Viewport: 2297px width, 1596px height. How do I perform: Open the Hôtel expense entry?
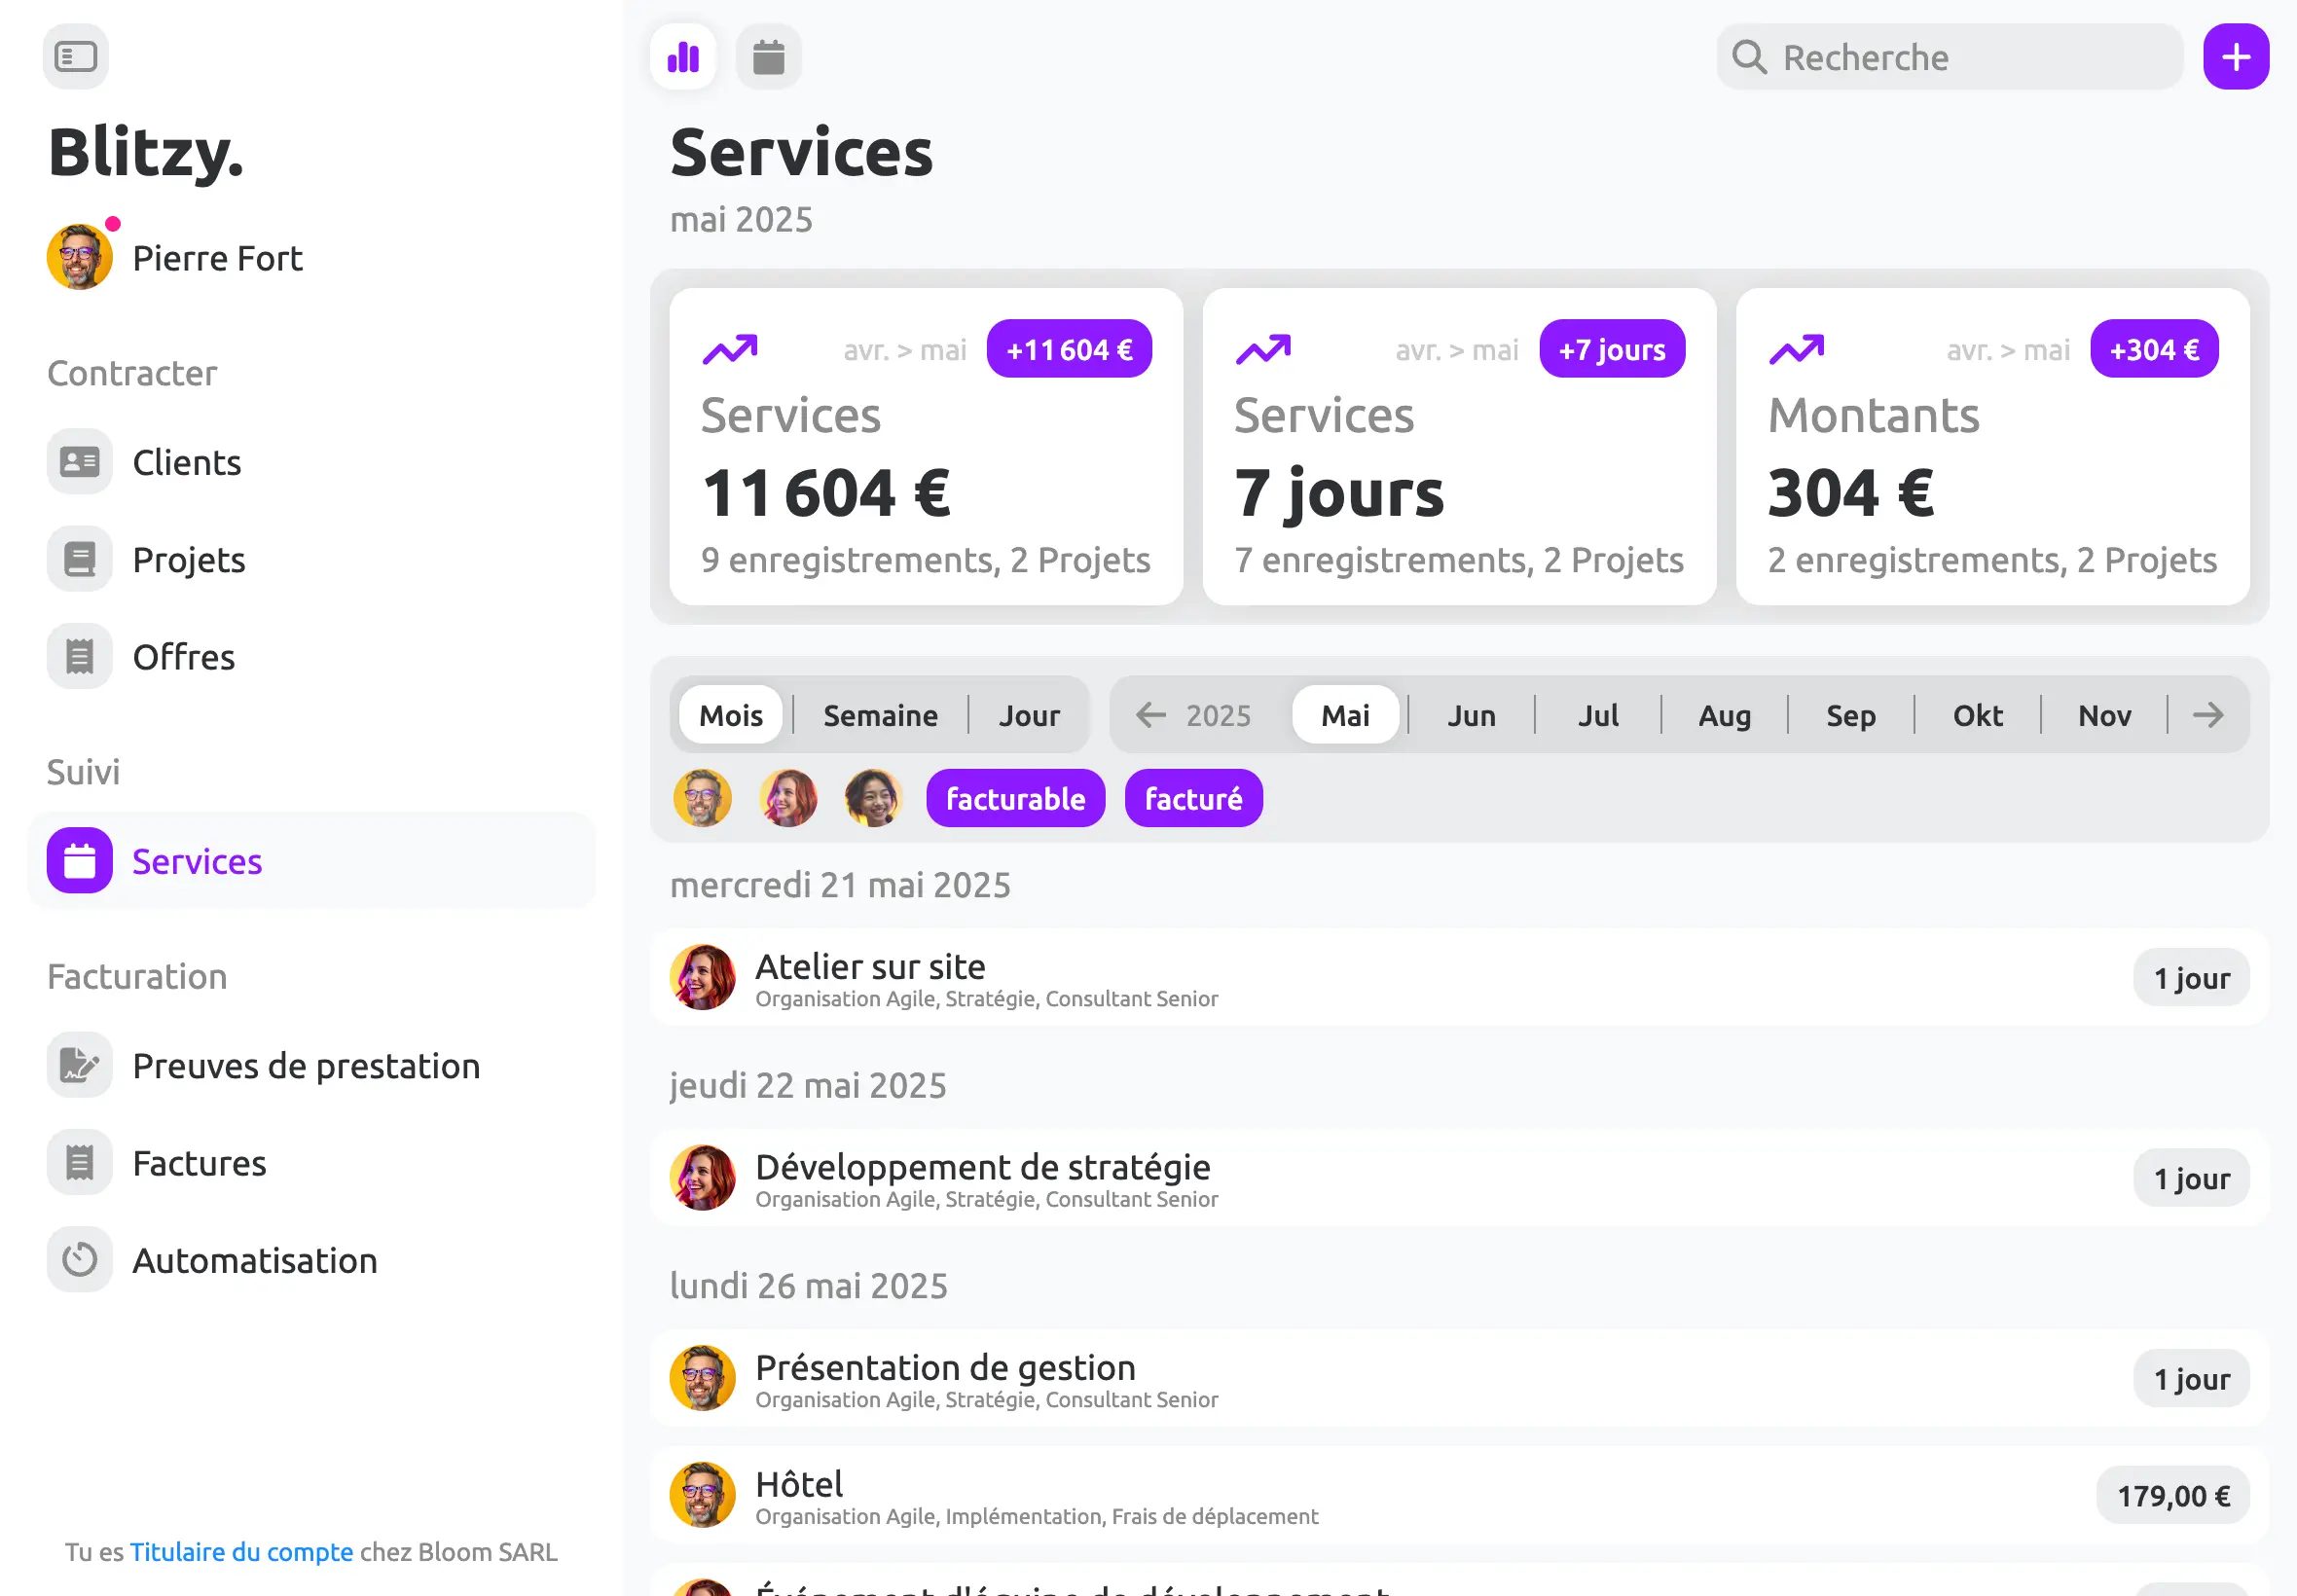click(1459, 1495)
